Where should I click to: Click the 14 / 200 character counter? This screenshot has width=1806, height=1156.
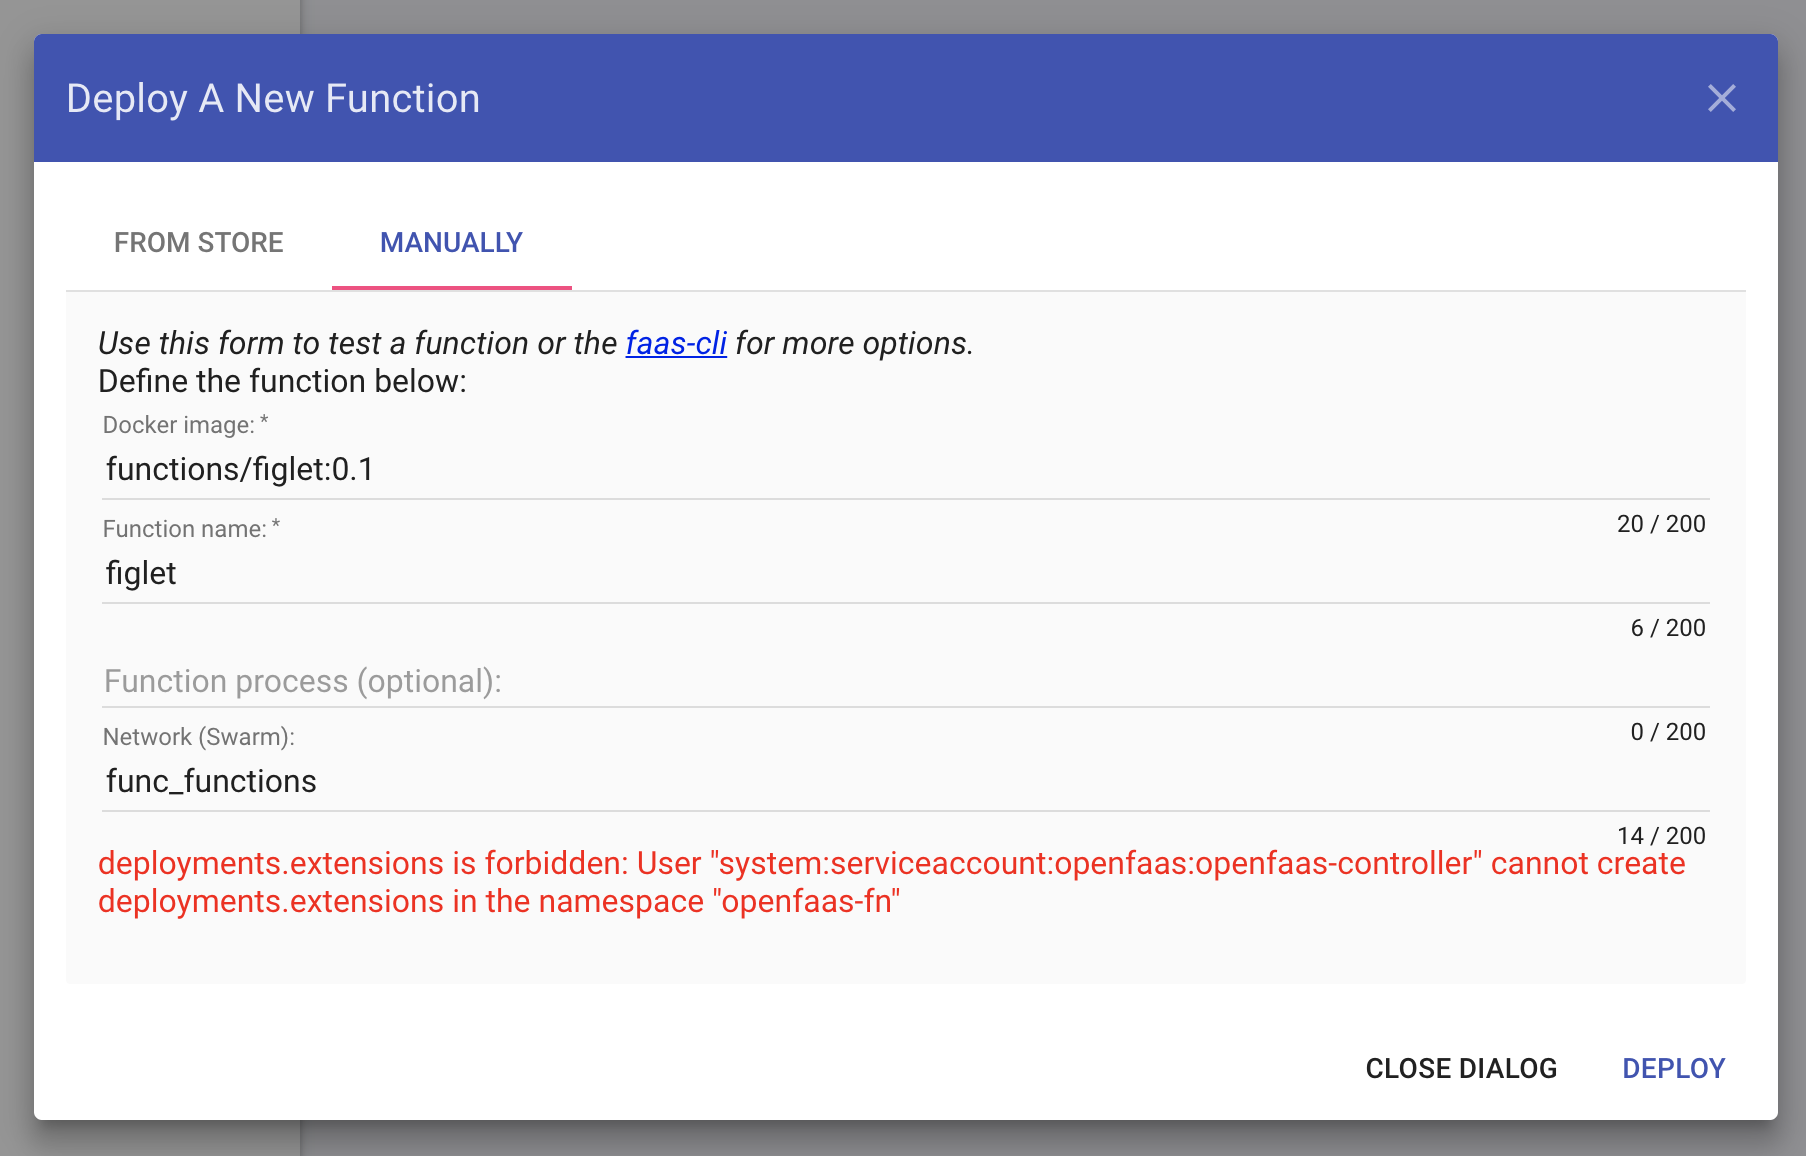[1661, 835]
